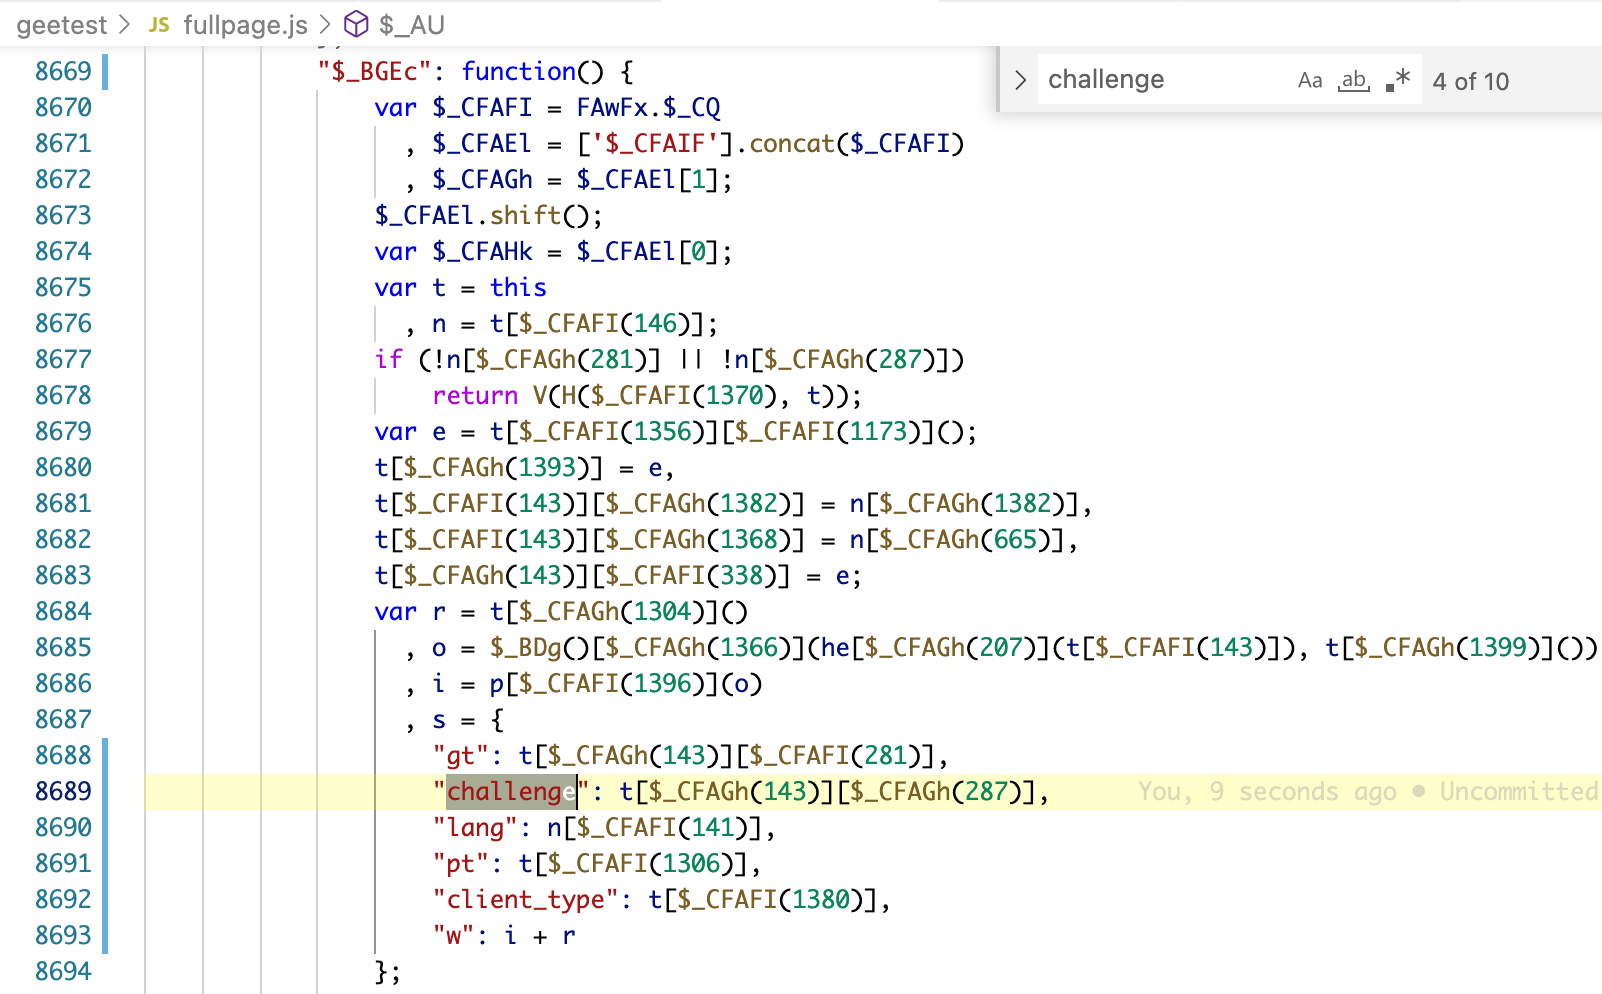1602x994 pixels.
Task: Click the 'function' keyword on line 8669
Action: (x=518, y=71)
